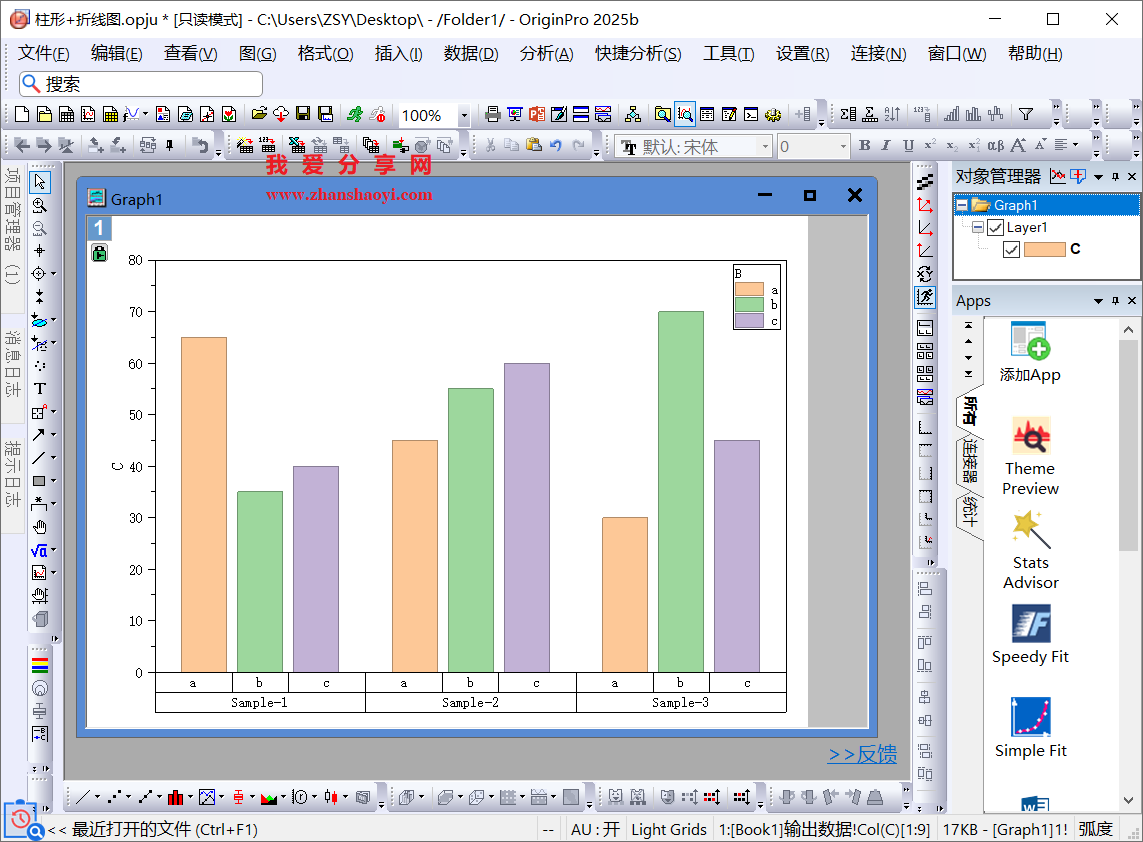Uncheck the Layer1 checkbox

[995, 227]
